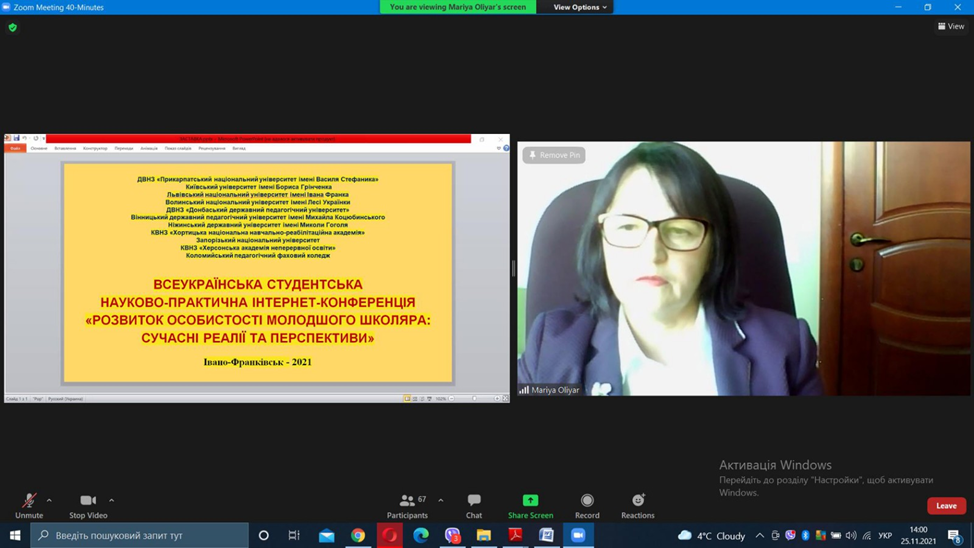Stop Video using the camera button
Viewport: 974px width, 548px height.
click(x=88, y=505)
